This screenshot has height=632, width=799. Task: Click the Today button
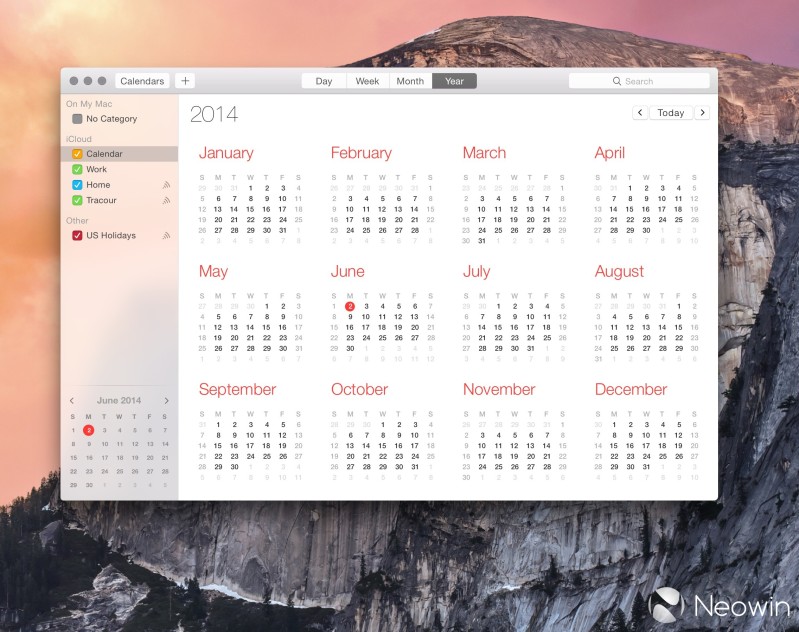click(x=671, y=113)
